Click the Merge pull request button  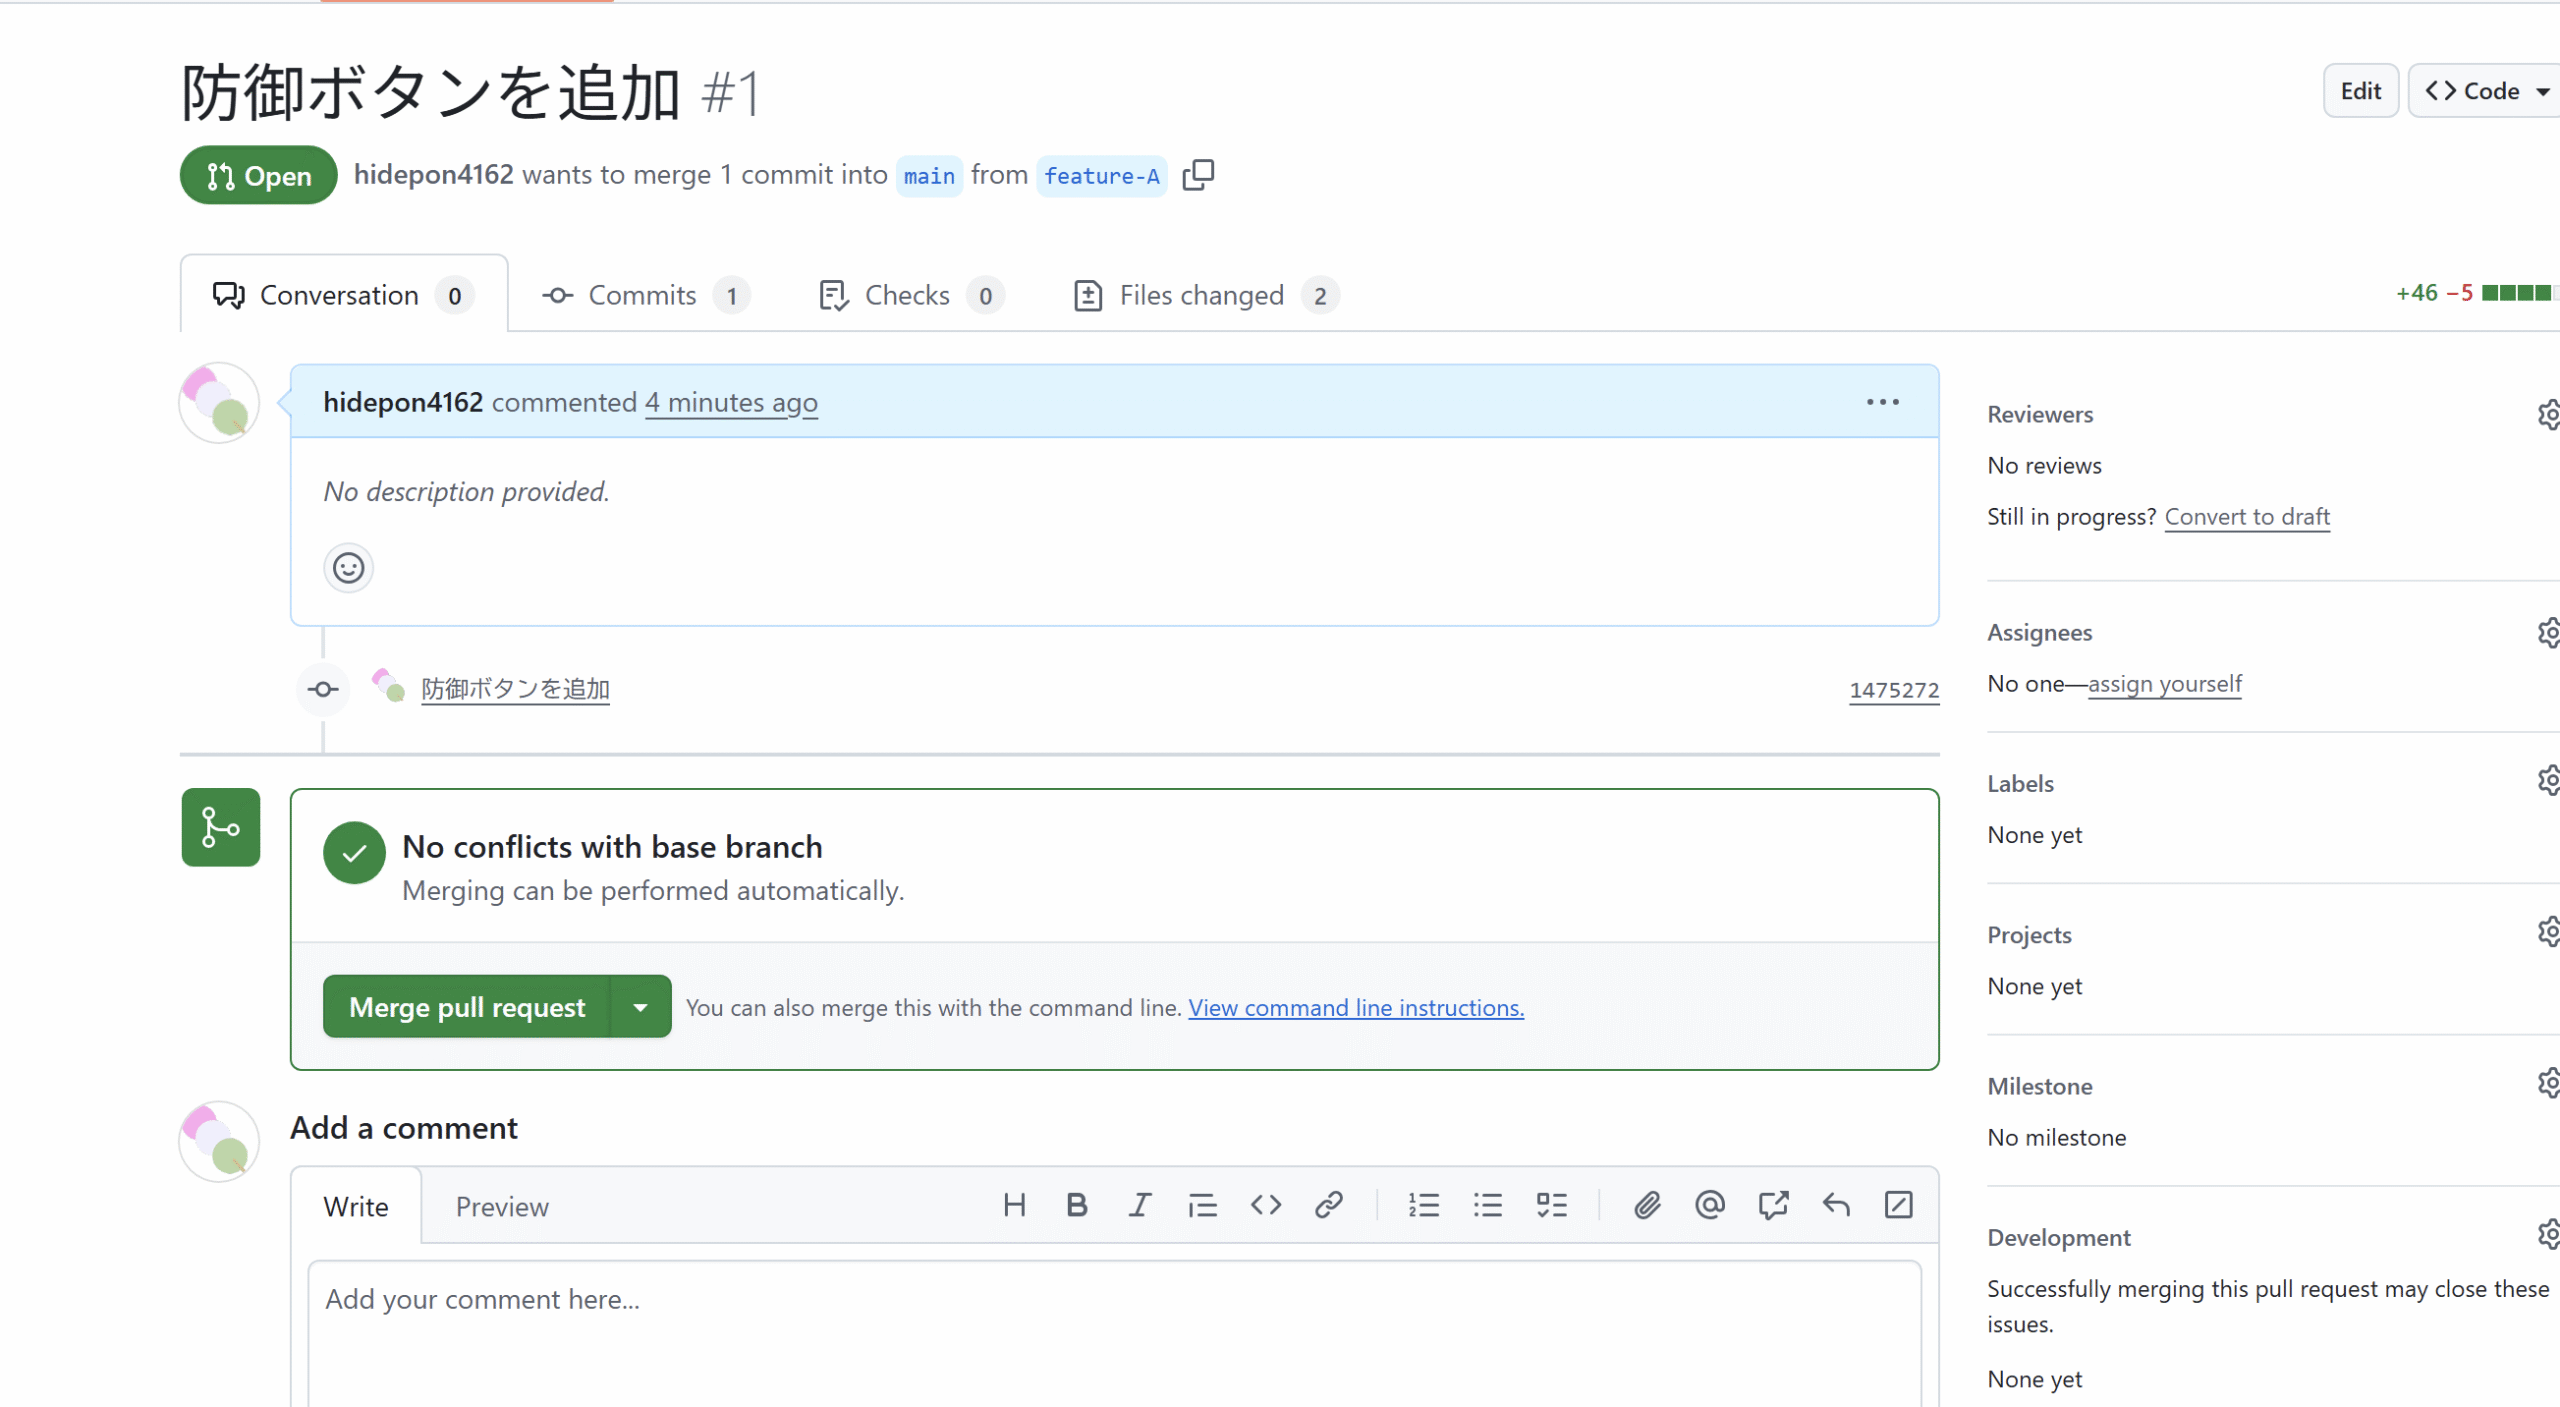tap(467, 1007)
